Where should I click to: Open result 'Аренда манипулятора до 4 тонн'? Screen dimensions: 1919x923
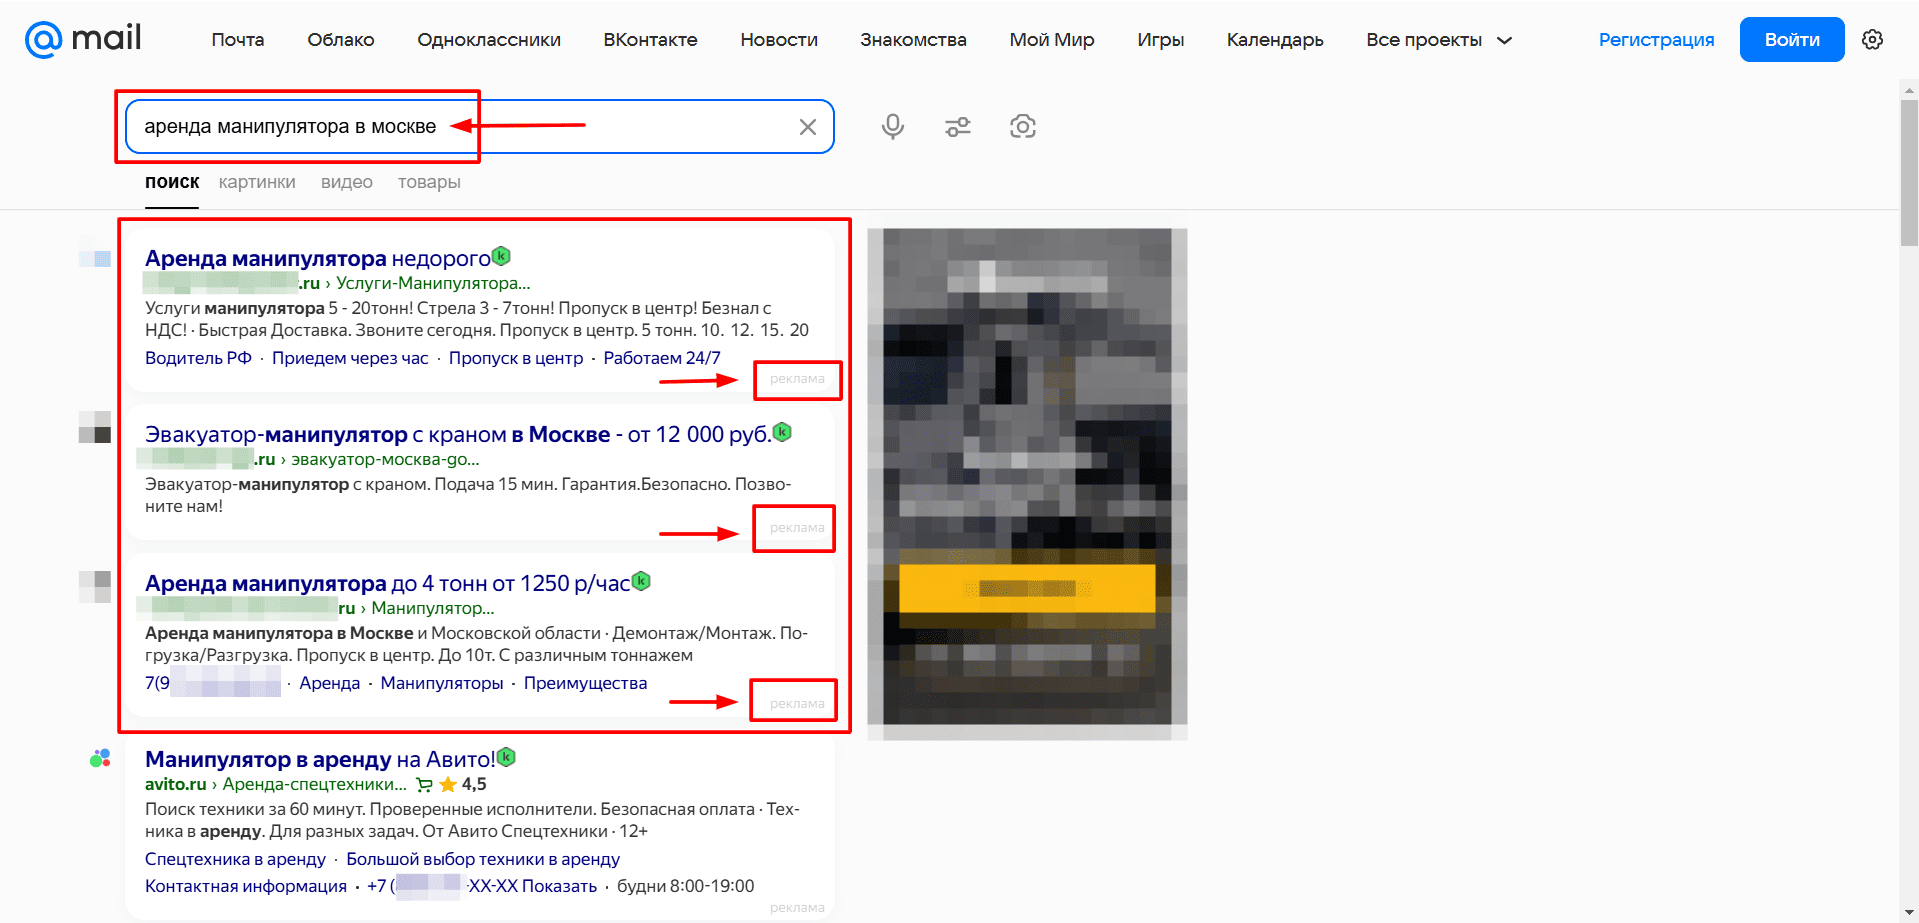click(387, 583)
